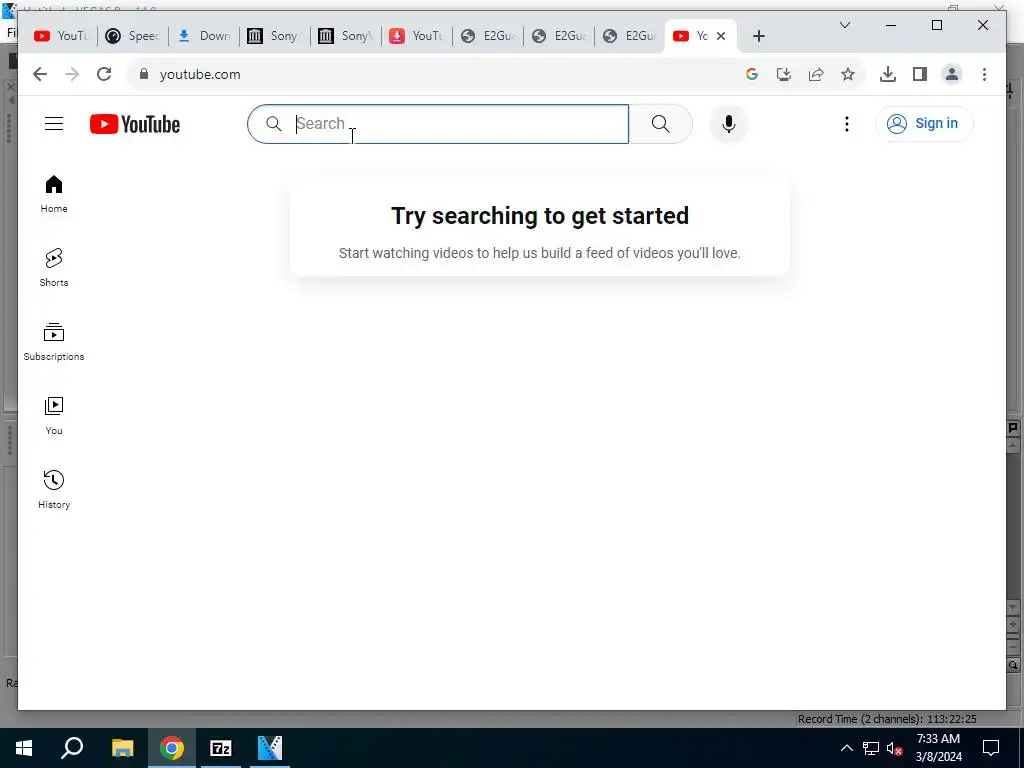Open Chrome downloads icon in toolbar
The width and height of the screenshot is (1024, 768).
click(888, 74)
